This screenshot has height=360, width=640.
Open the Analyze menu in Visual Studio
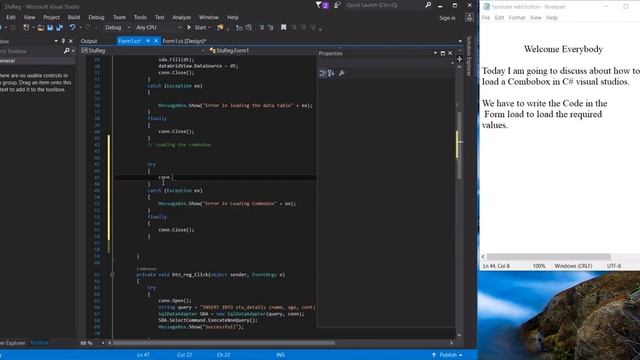point(182,17)
